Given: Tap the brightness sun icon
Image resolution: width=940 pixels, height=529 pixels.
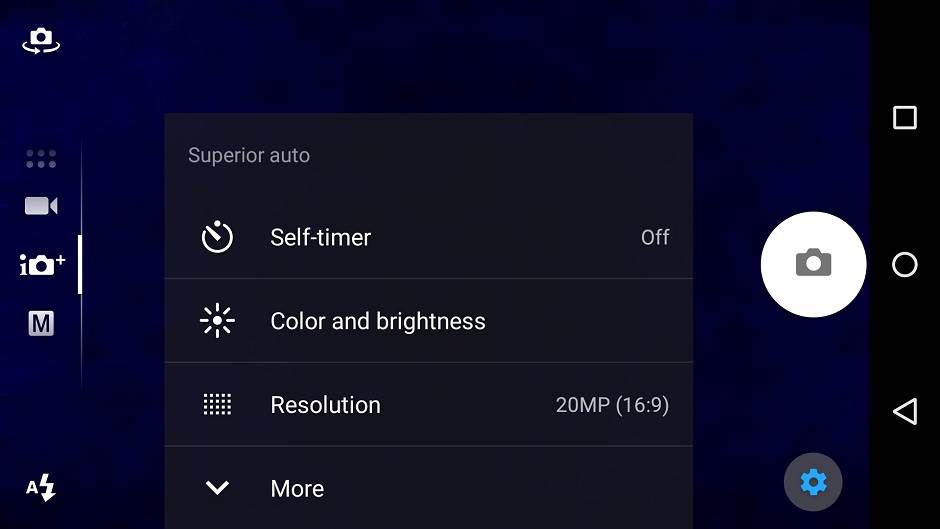Looking at the screenshot, I should (x=217, y=321).
